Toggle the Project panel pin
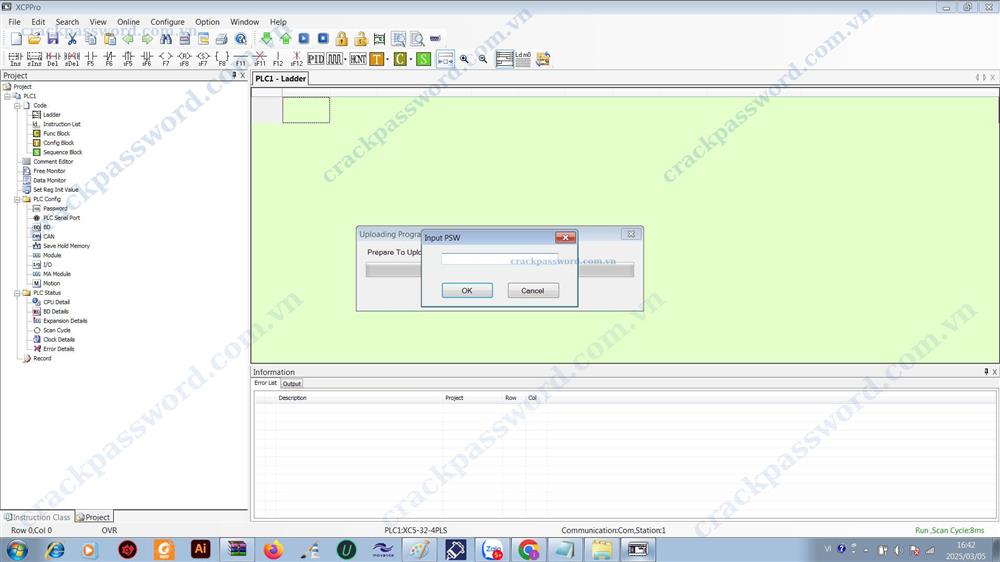 point(233,75)
